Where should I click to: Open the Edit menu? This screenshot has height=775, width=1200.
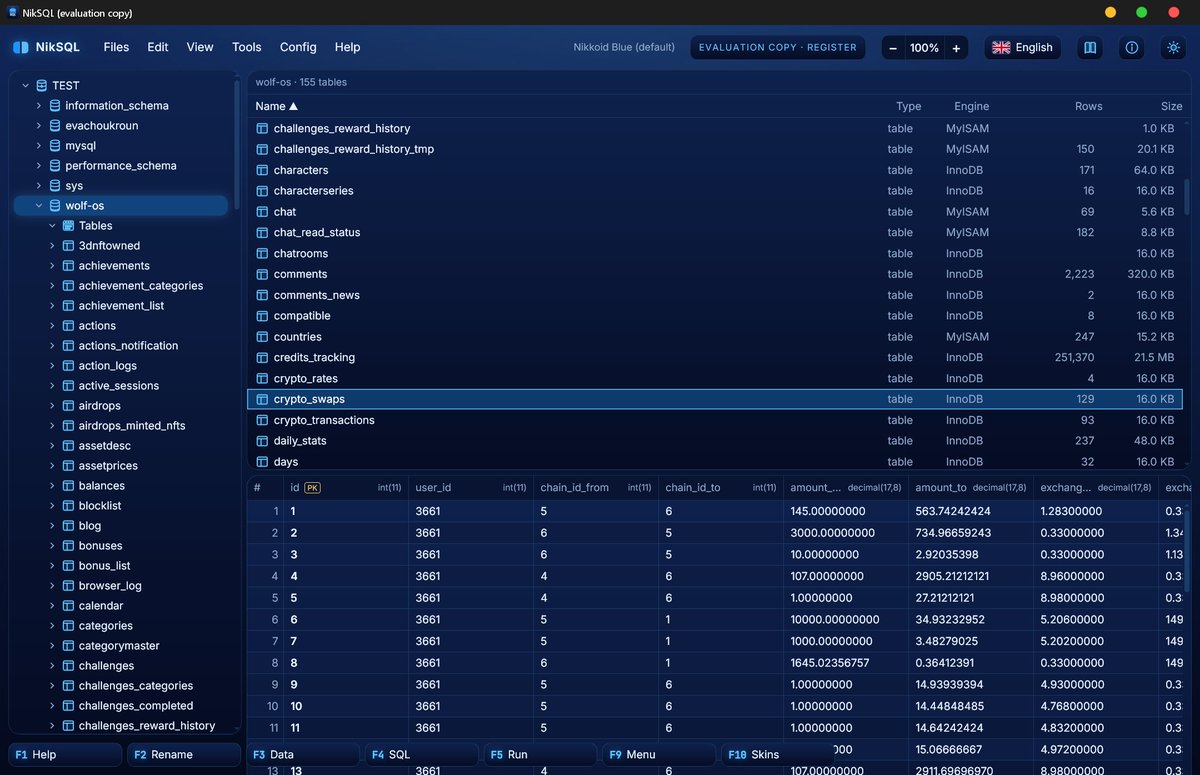(x=158, y=47)
